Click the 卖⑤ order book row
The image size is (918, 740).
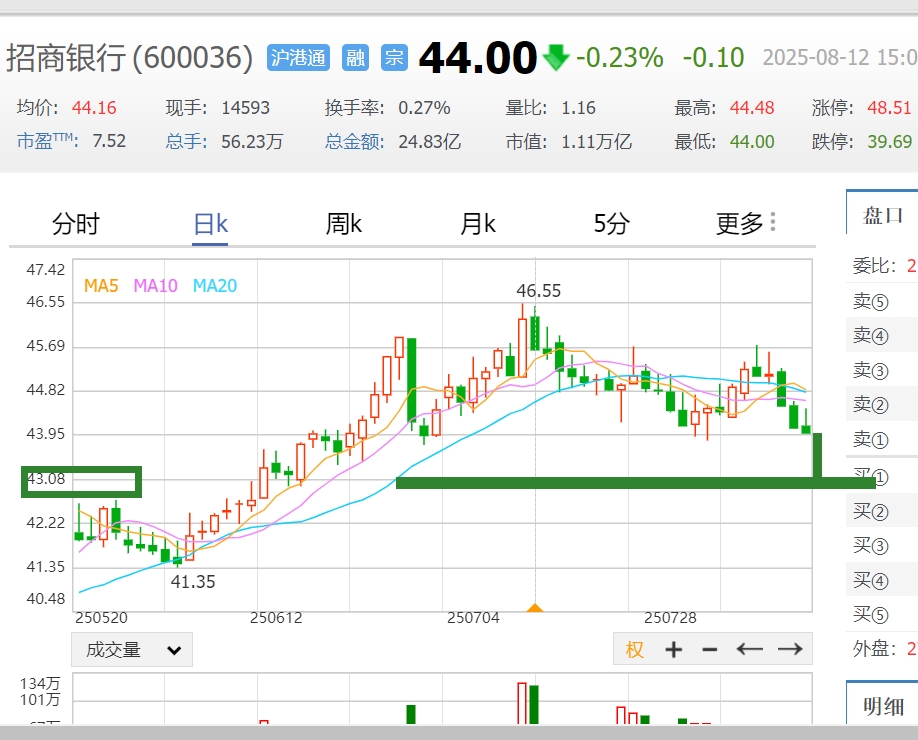[x=882, y=302]
